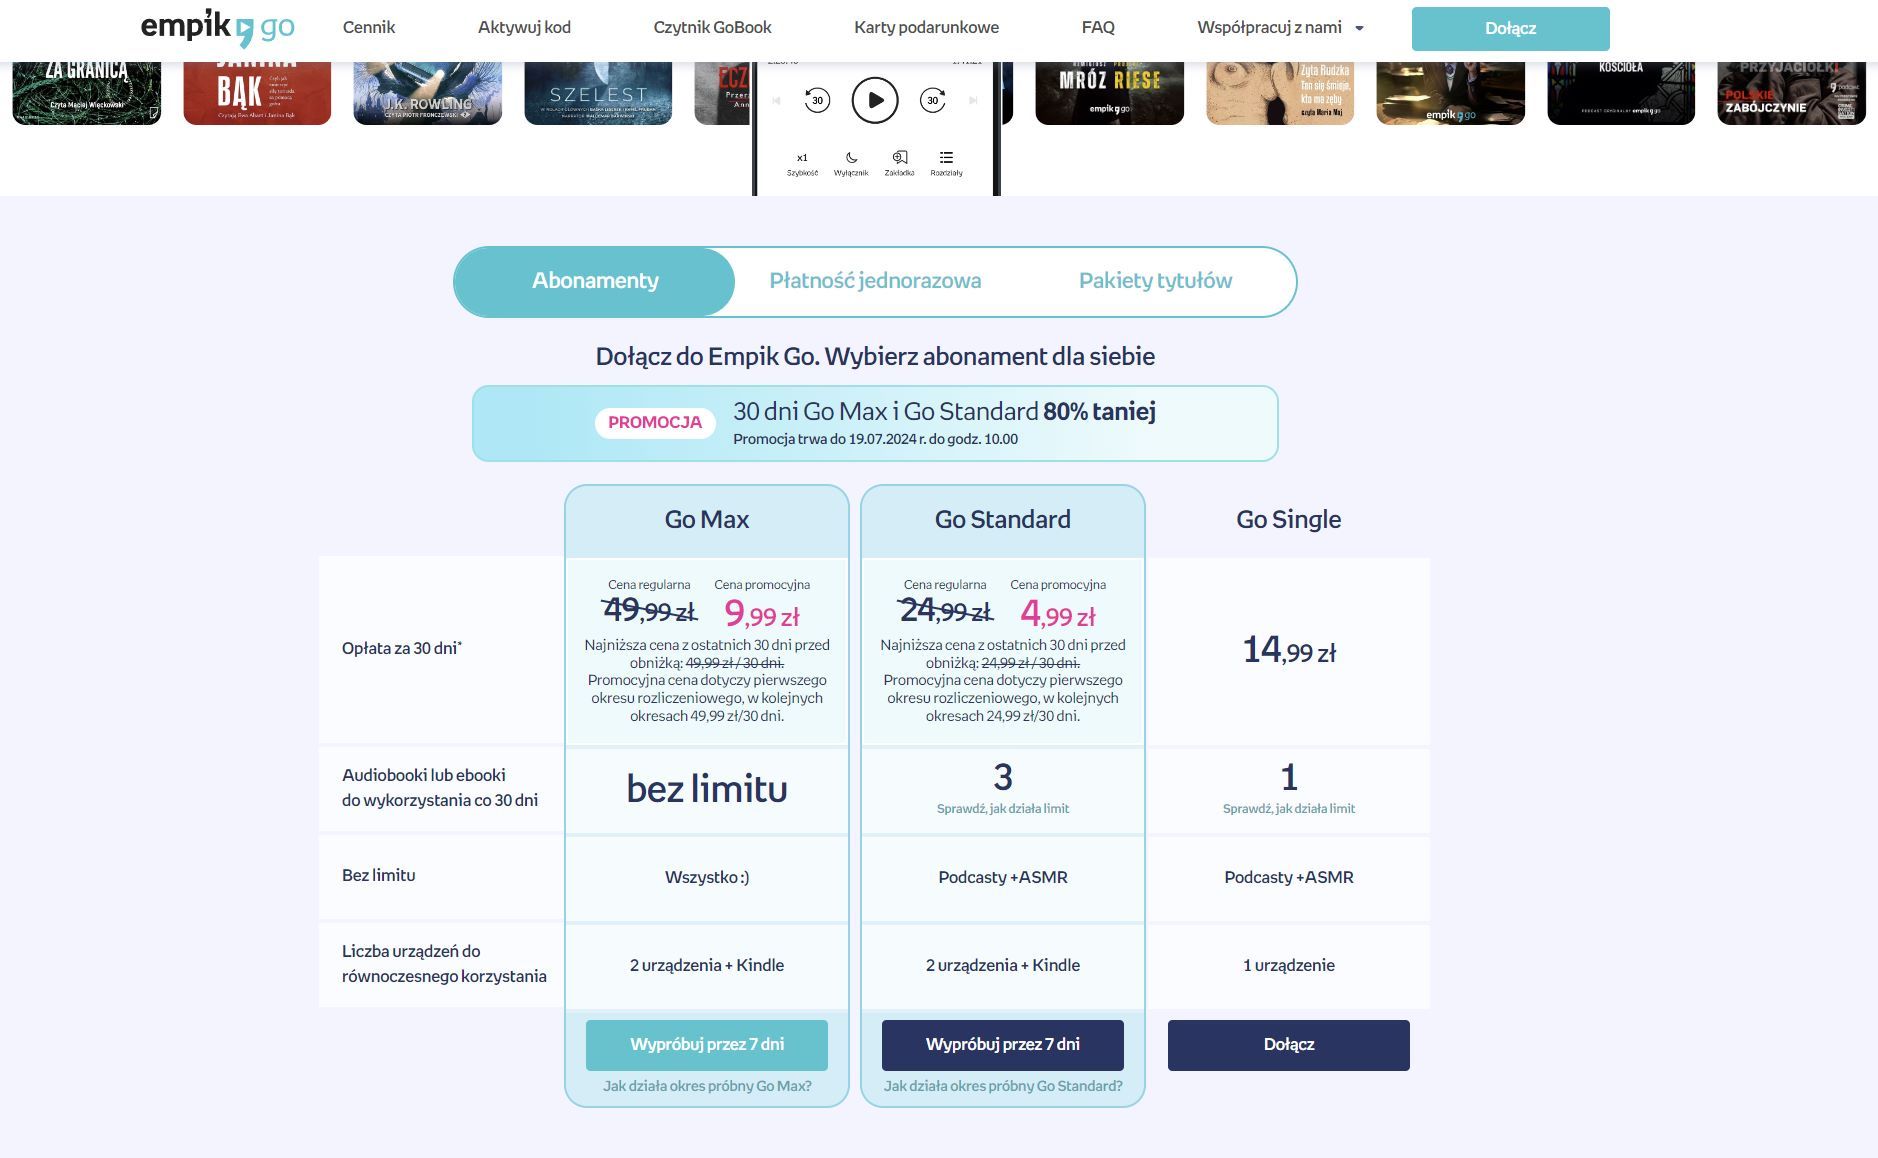
Task: Click Dołącz button under Go Single
Action: (1289, 1045)
